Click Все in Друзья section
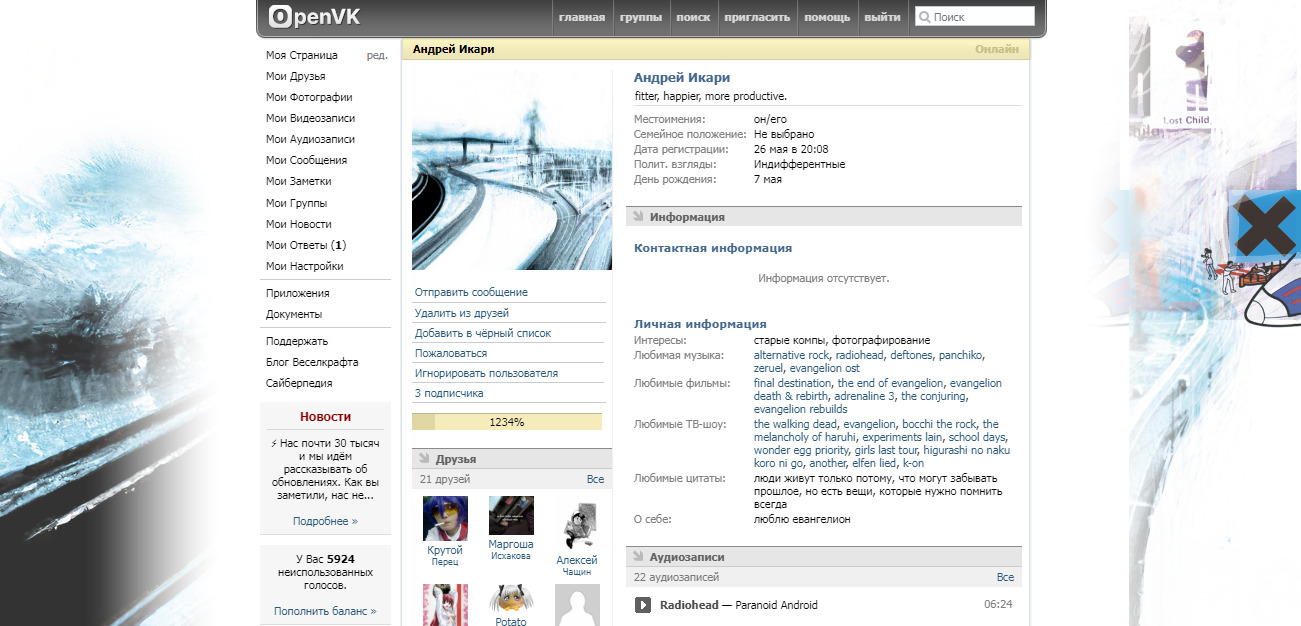 tap(596, 480)
